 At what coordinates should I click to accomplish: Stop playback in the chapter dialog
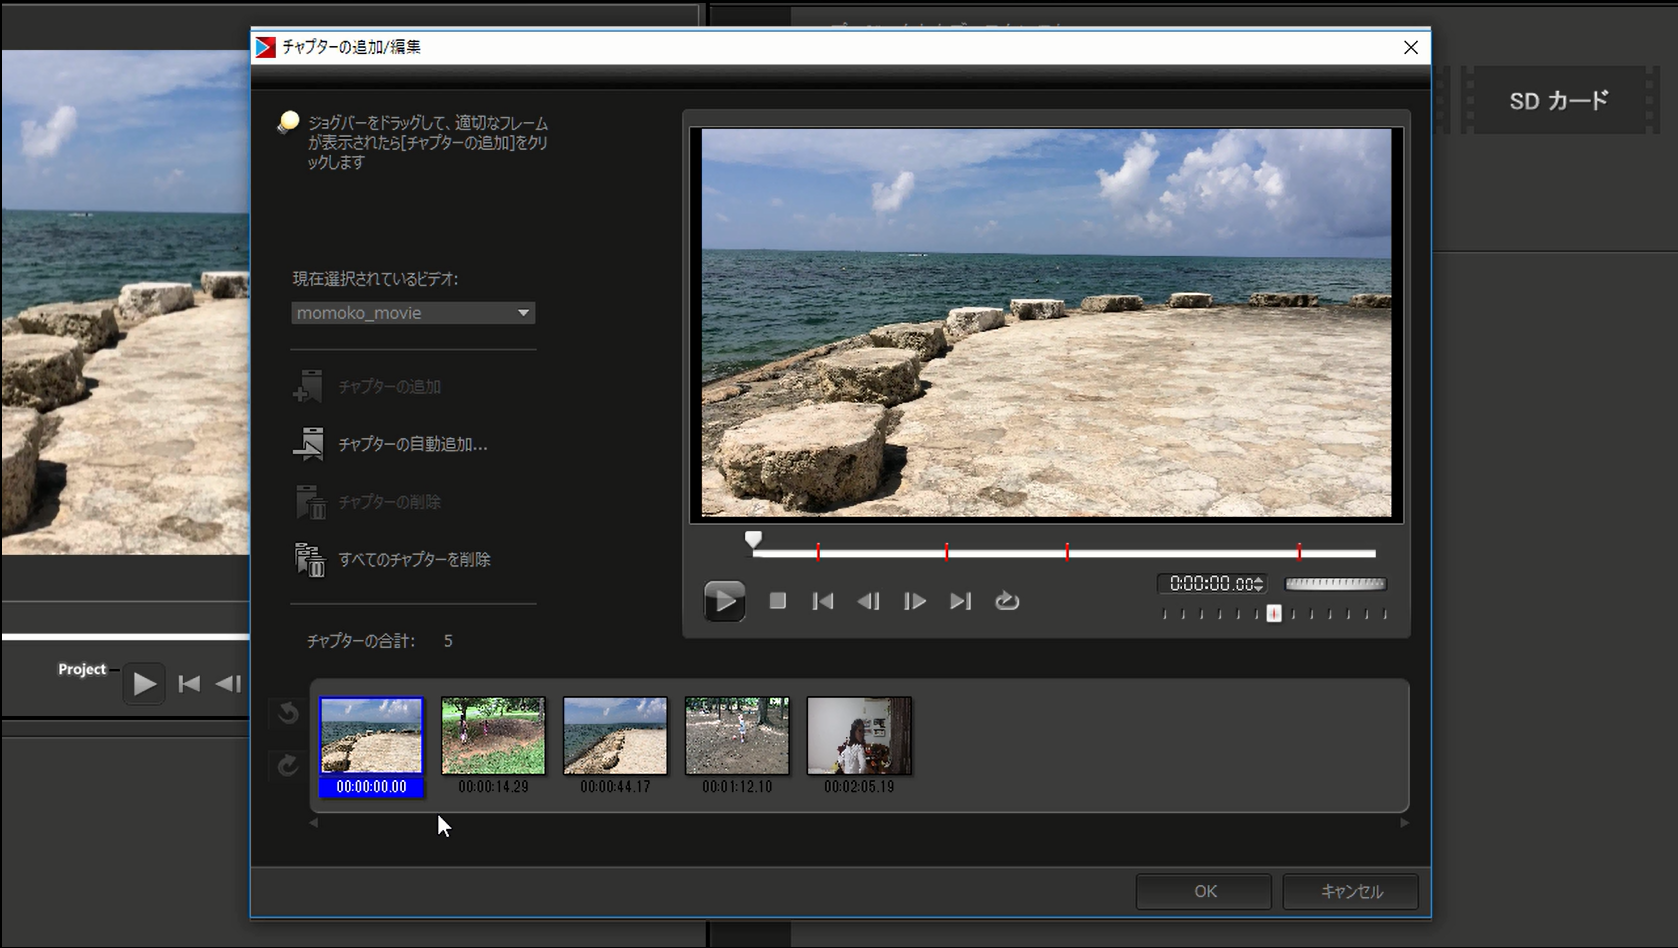pos(777,601)
